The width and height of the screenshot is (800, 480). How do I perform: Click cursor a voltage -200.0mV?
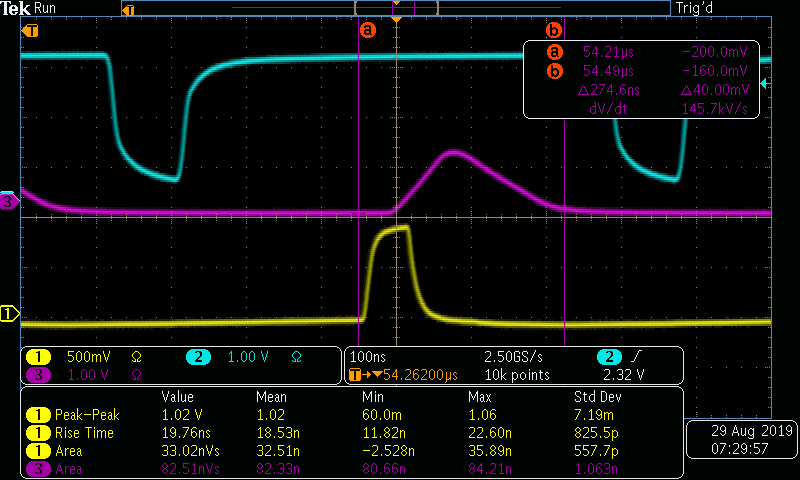(x=715, y=52)
